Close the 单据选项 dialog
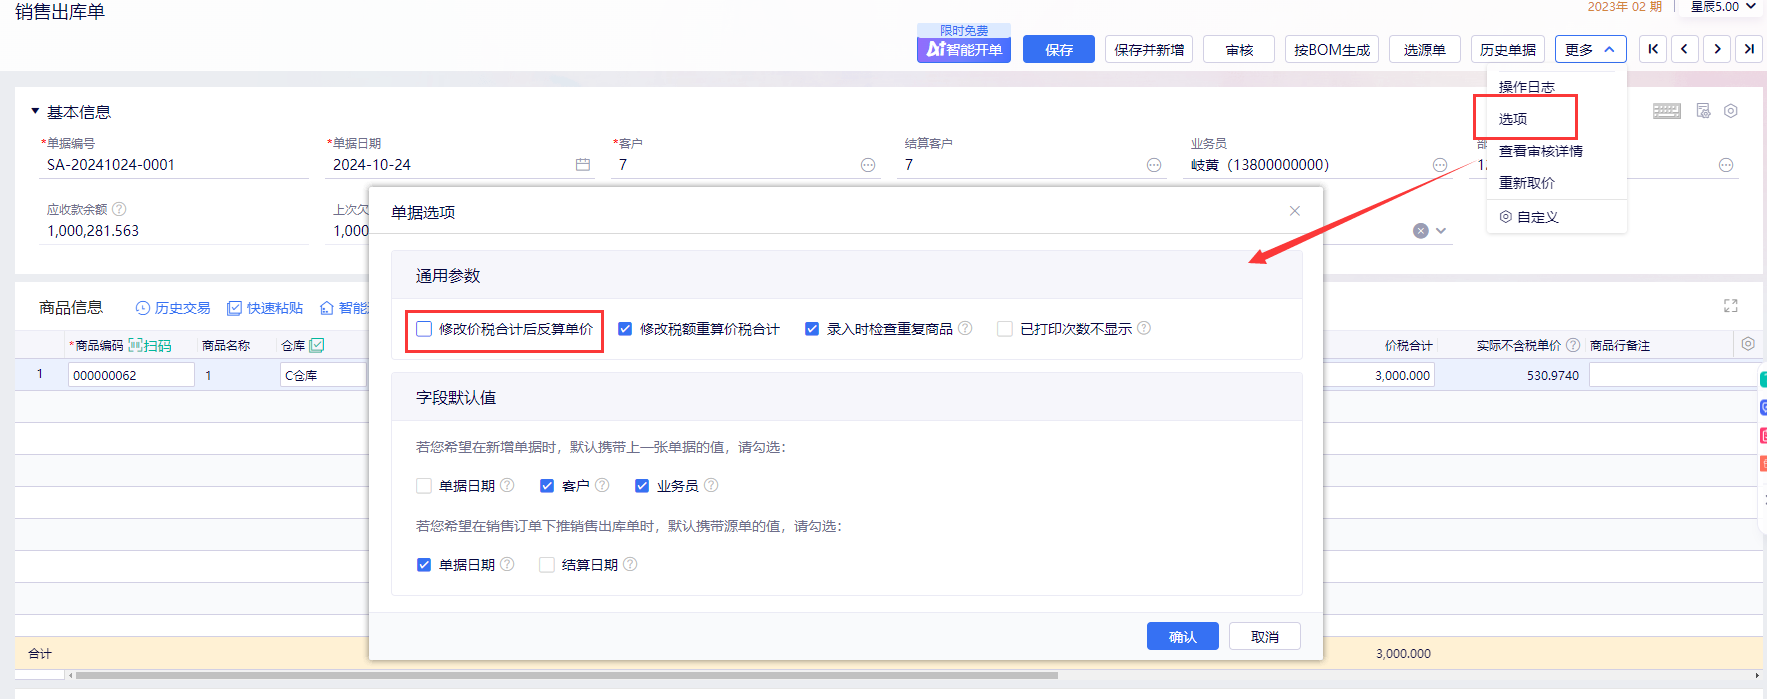The width and height of the screenshot is (1767, 699). [x=1295, y=211]
